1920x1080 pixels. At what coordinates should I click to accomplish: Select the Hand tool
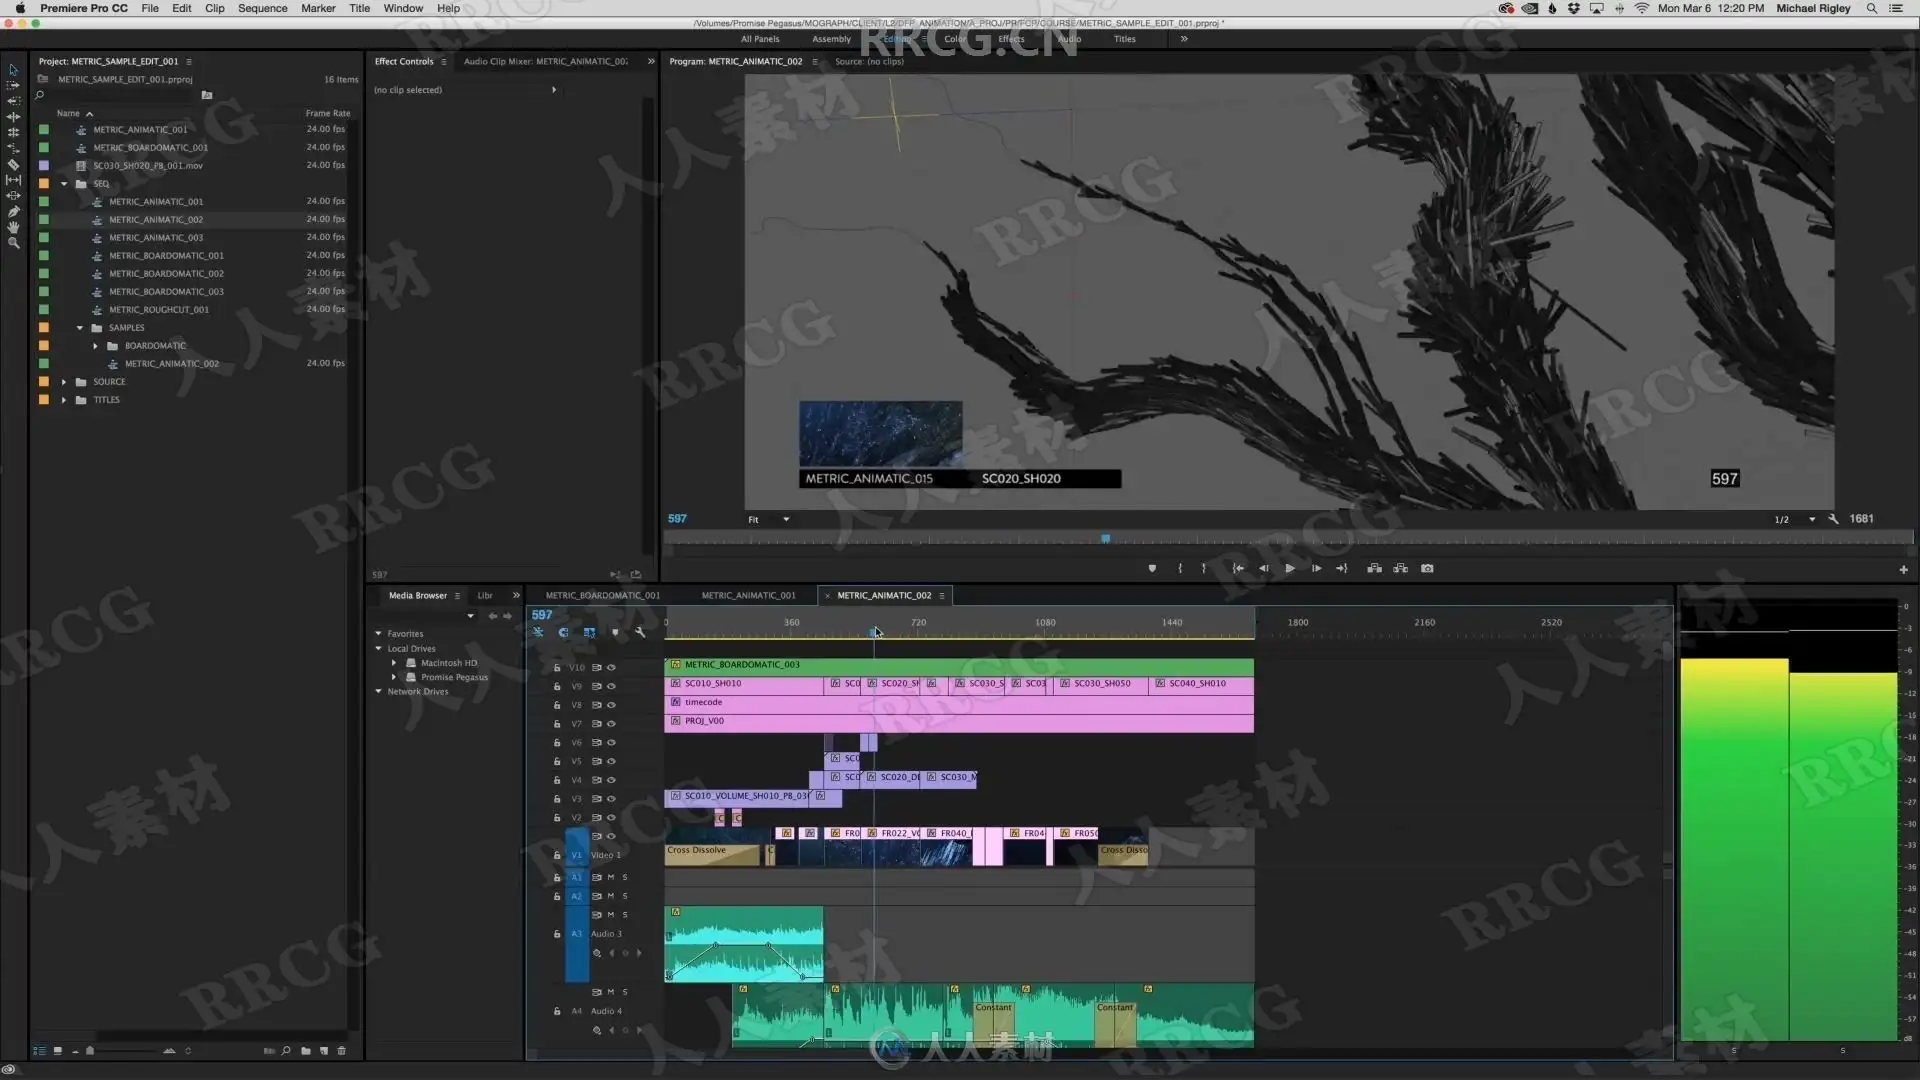13,227
